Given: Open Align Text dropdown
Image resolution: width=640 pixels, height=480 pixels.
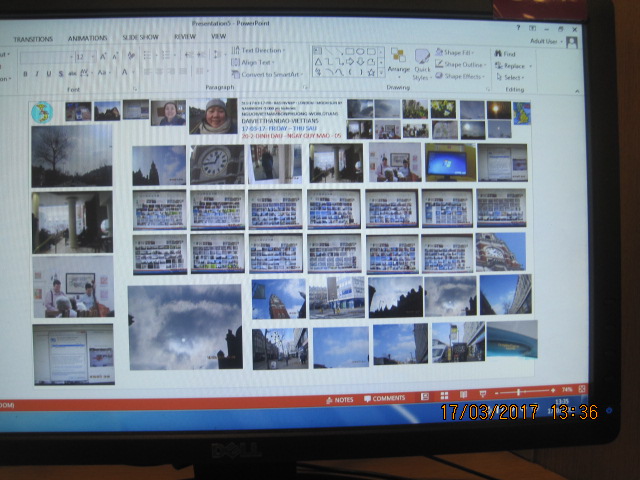Looking at the screenshot, I should (253, 62).
